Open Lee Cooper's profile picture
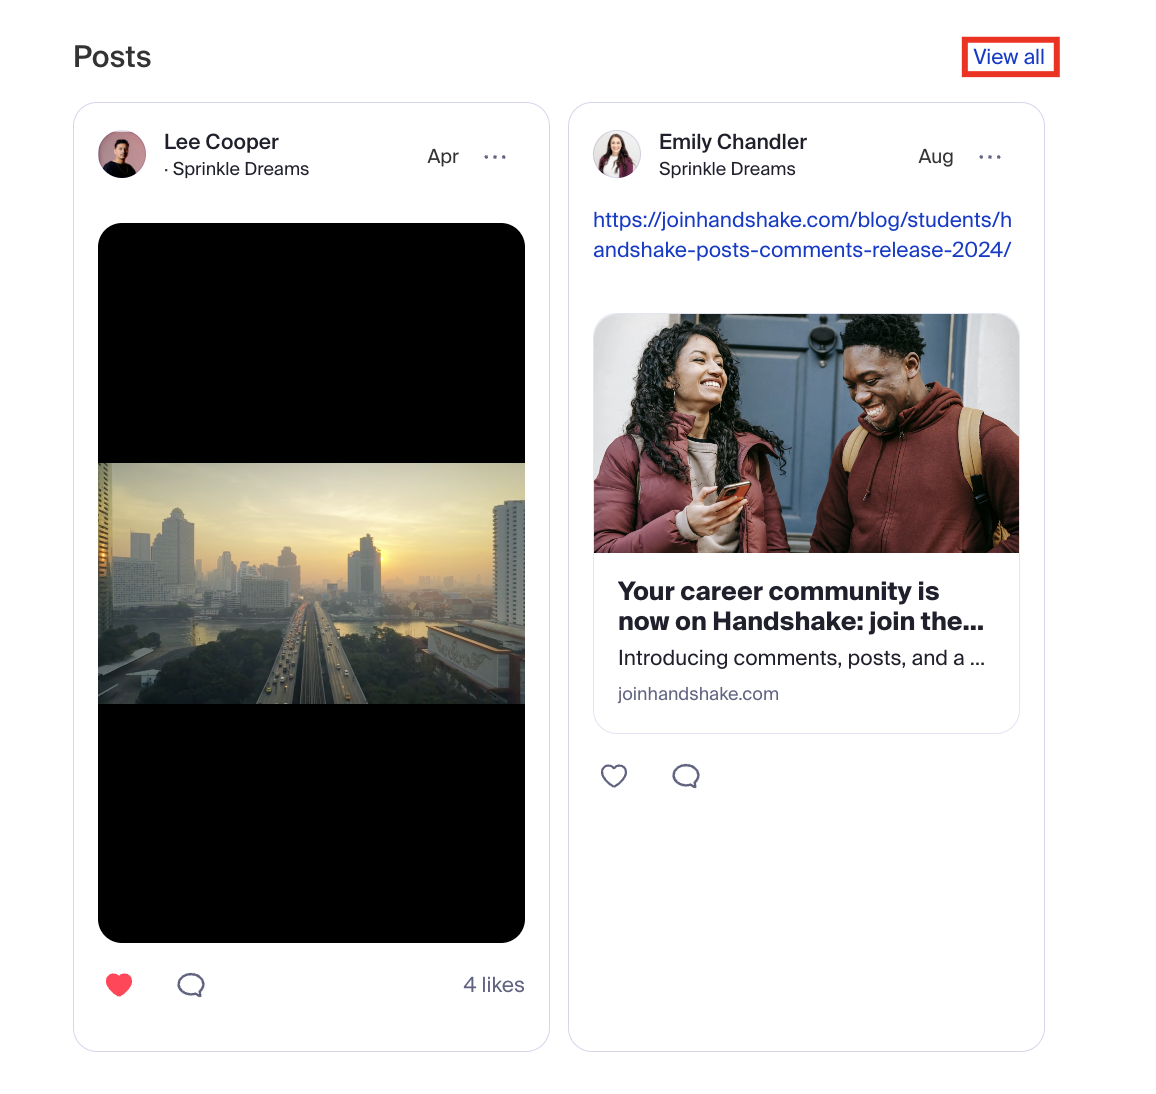Viewport: 1156px width, 1094px height. click(122, 155)
